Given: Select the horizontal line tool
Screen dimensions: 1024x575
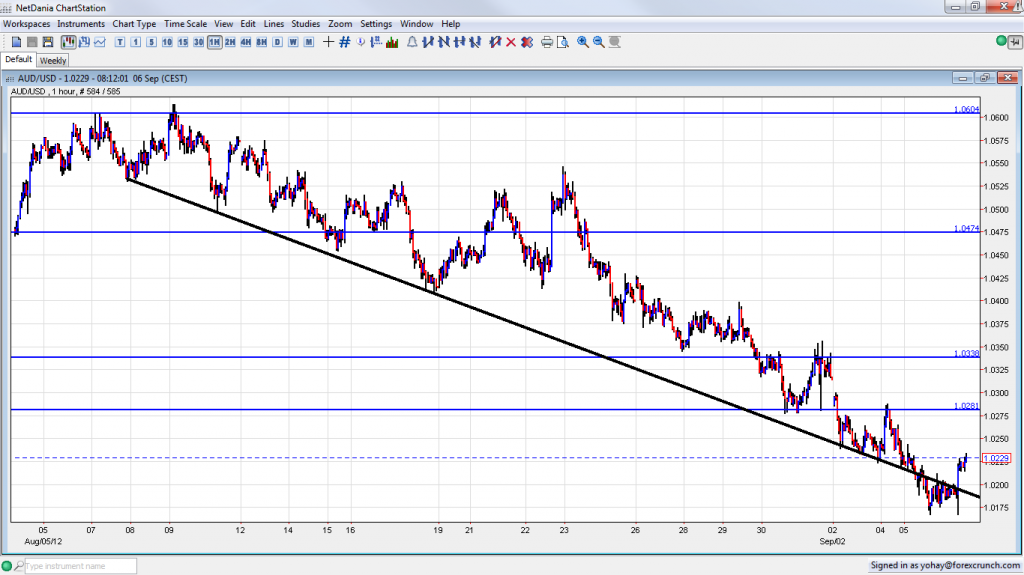Looking at the screenshot, I should point(459,42).
